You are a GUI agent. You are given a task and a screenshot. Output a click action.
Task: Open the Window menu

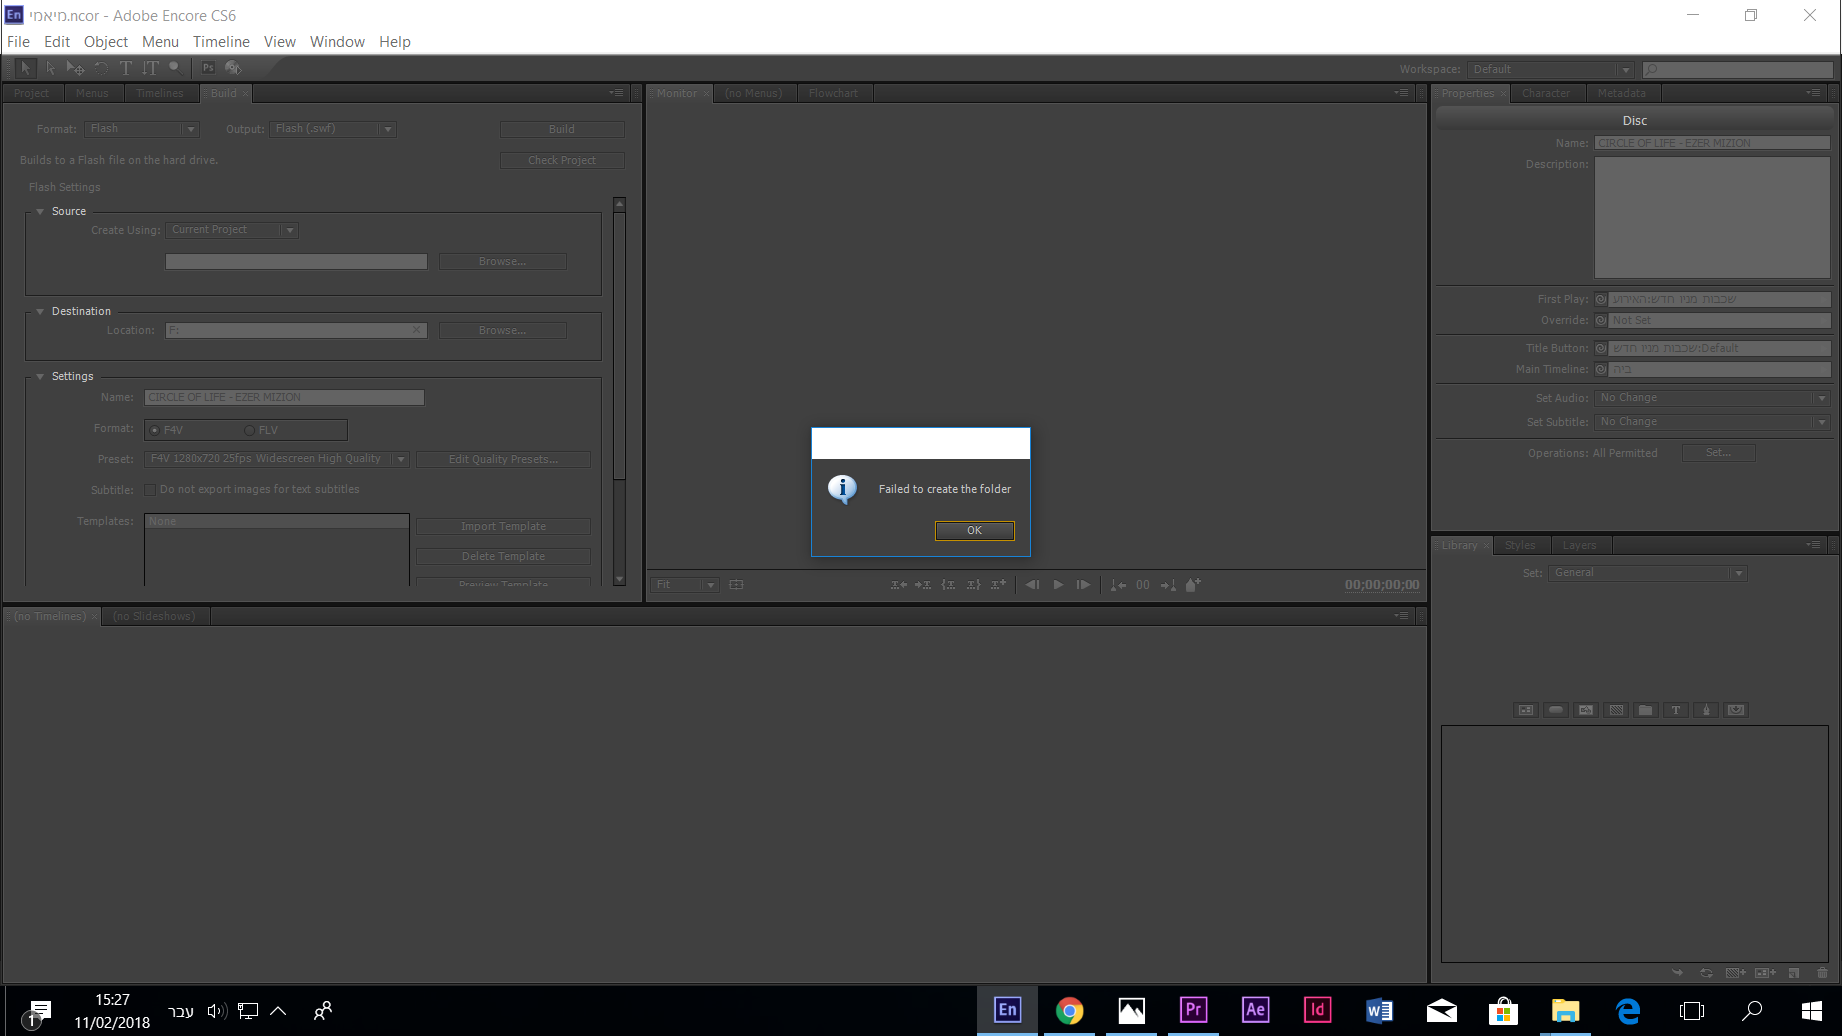pyautogui.click(x=337, y=42)
